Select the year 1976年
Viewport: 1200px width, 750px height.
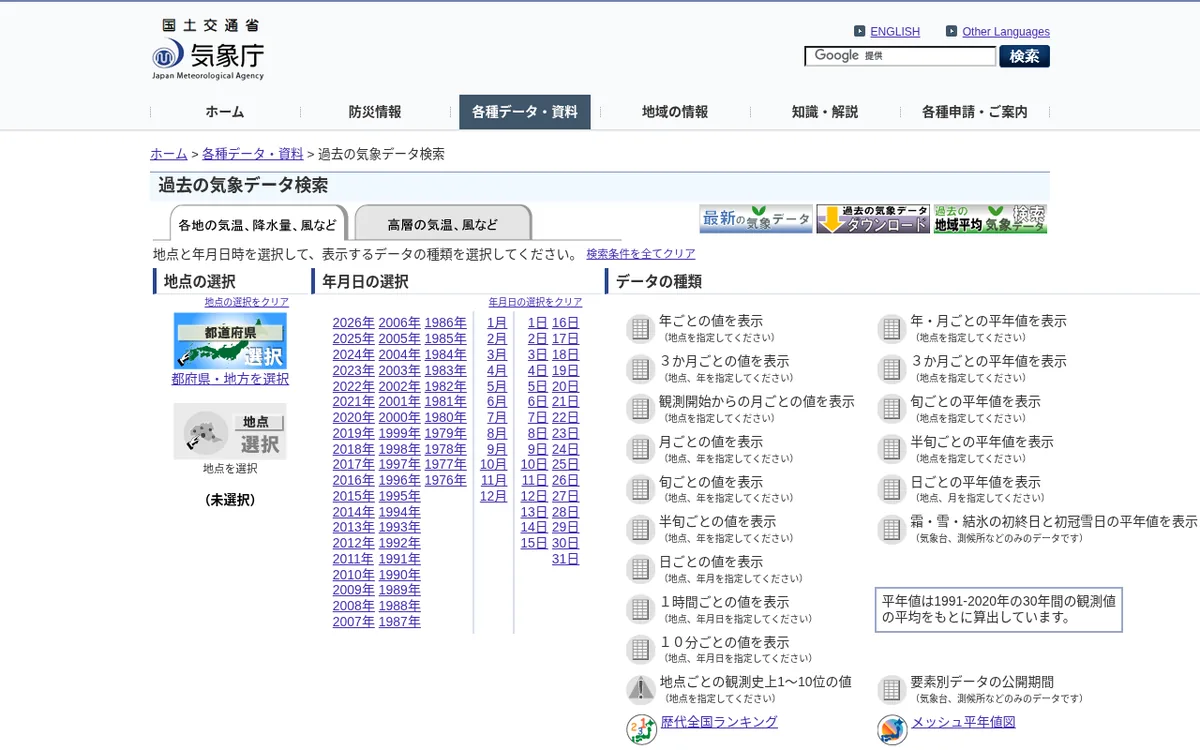coord(446,480)
